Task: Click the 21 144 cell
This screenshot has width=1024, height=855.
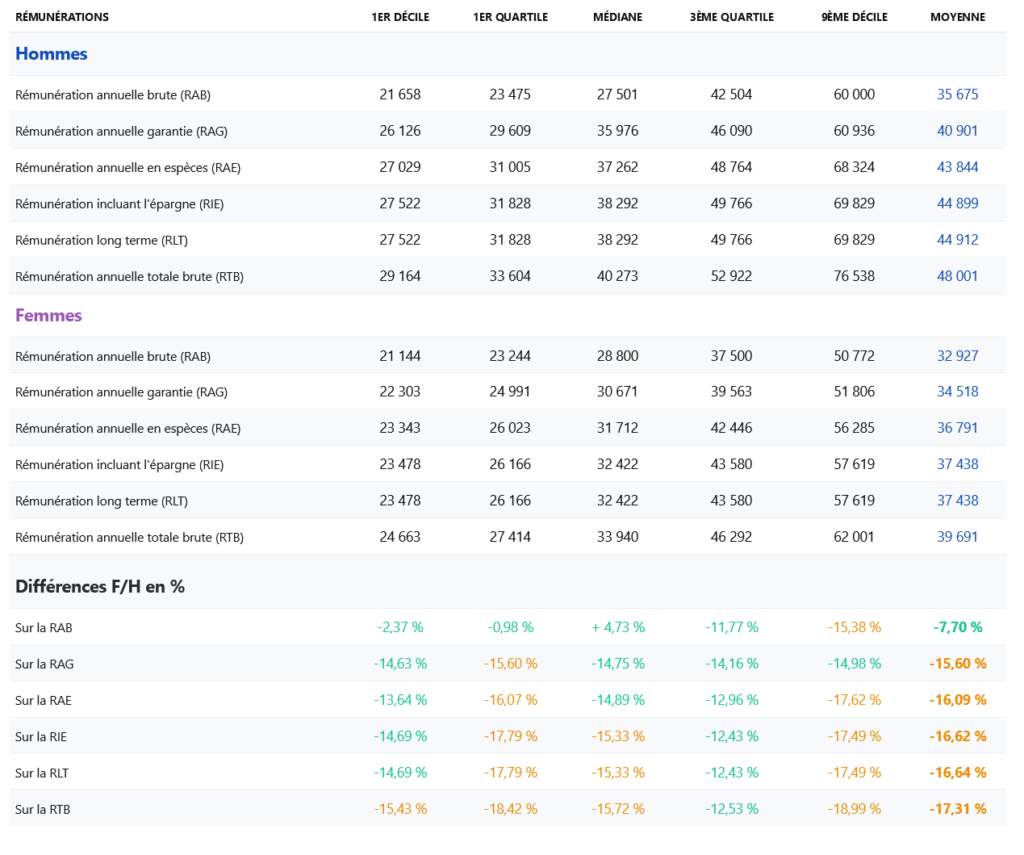Action: point(400,356)
